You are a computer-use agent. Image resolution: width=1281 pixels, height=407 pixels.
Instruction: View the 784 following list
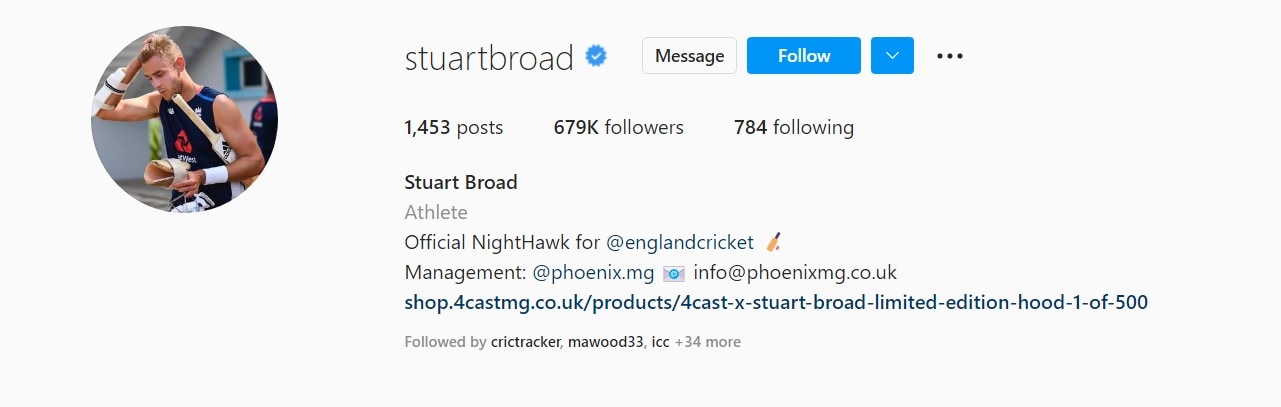(x=794, y=127)
